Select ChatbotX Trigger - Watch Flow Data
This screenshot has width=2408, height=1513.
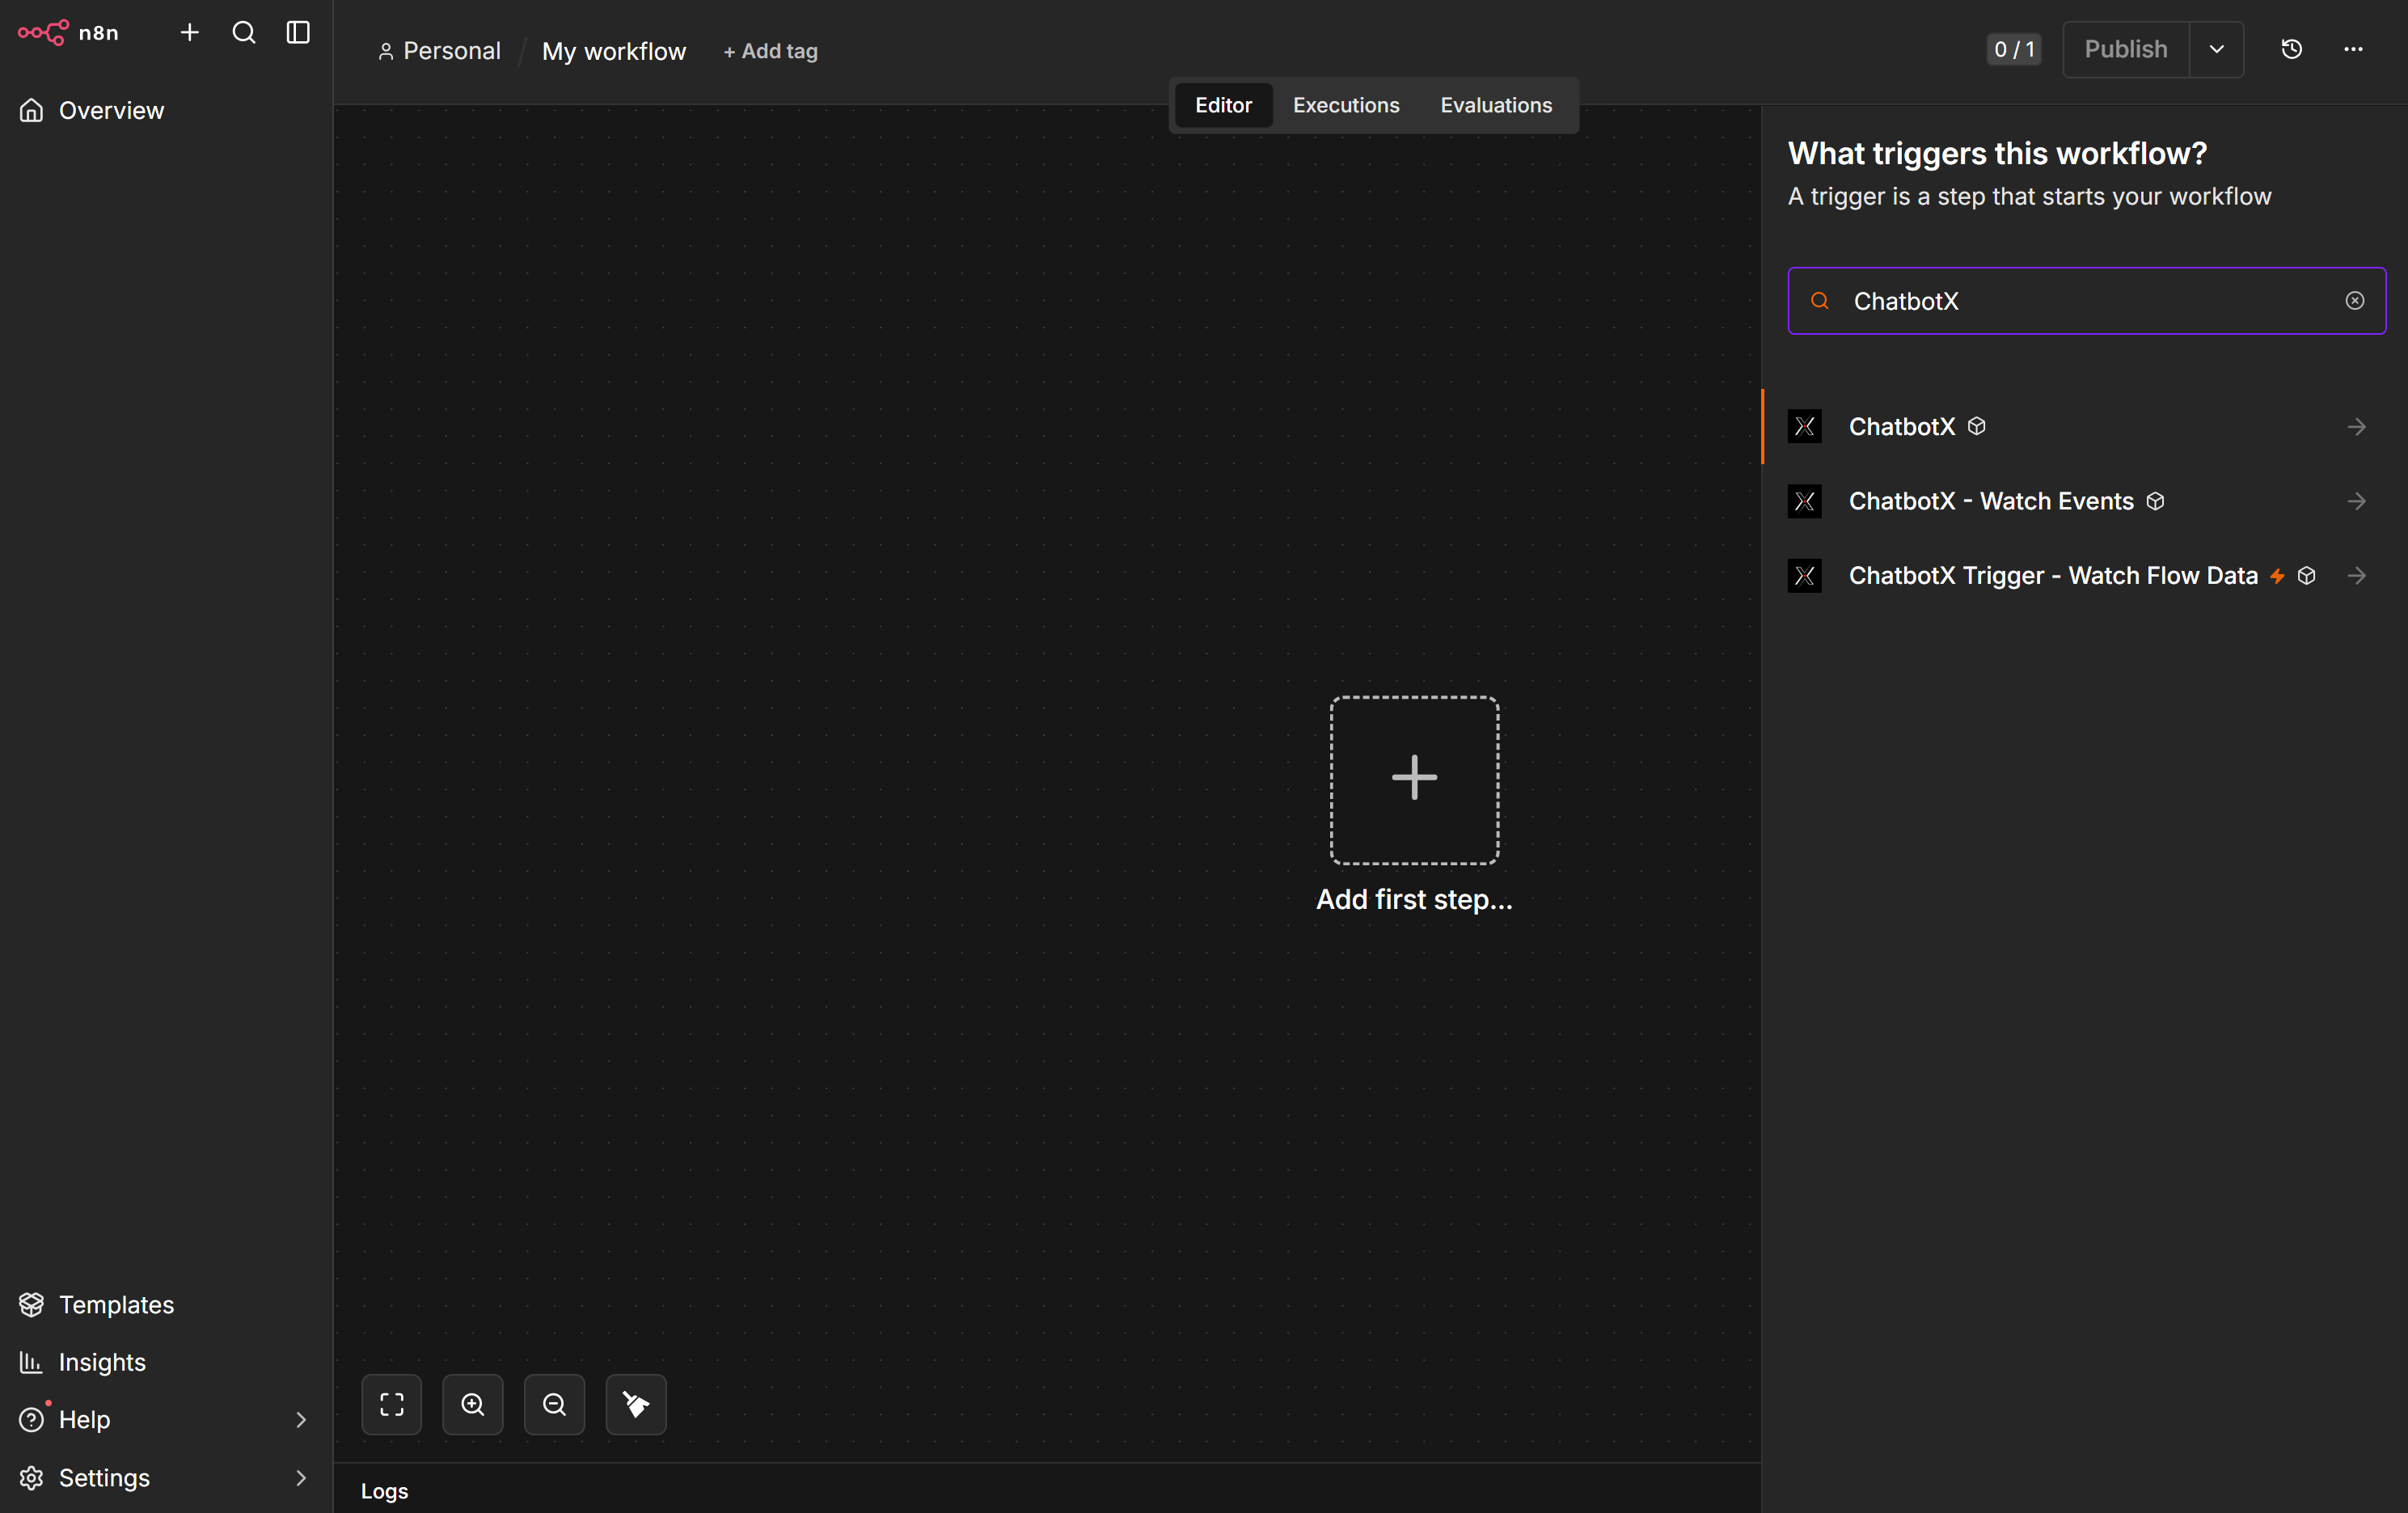point(2084,576)
